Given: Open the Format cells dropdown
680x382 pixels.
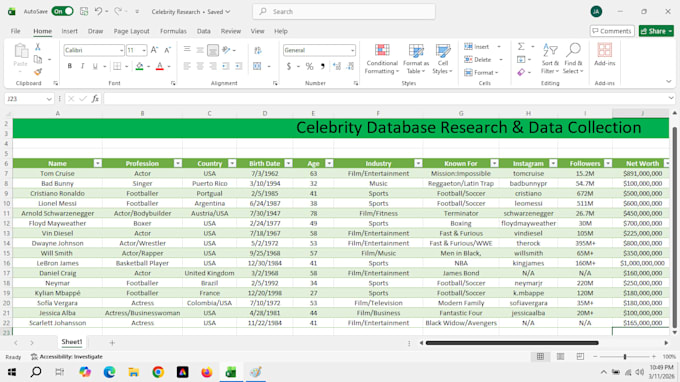Looking at the screenshot, I should (481, 72).
